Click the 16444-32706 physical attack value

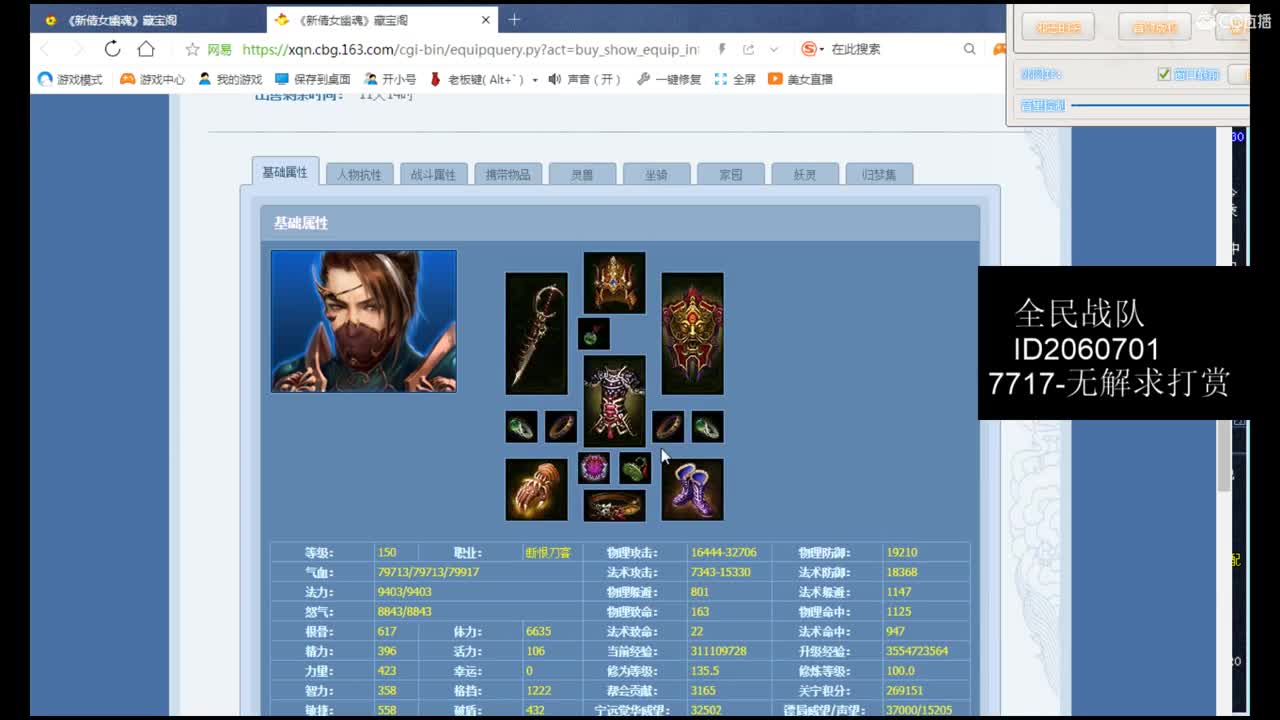pos(723,552)
